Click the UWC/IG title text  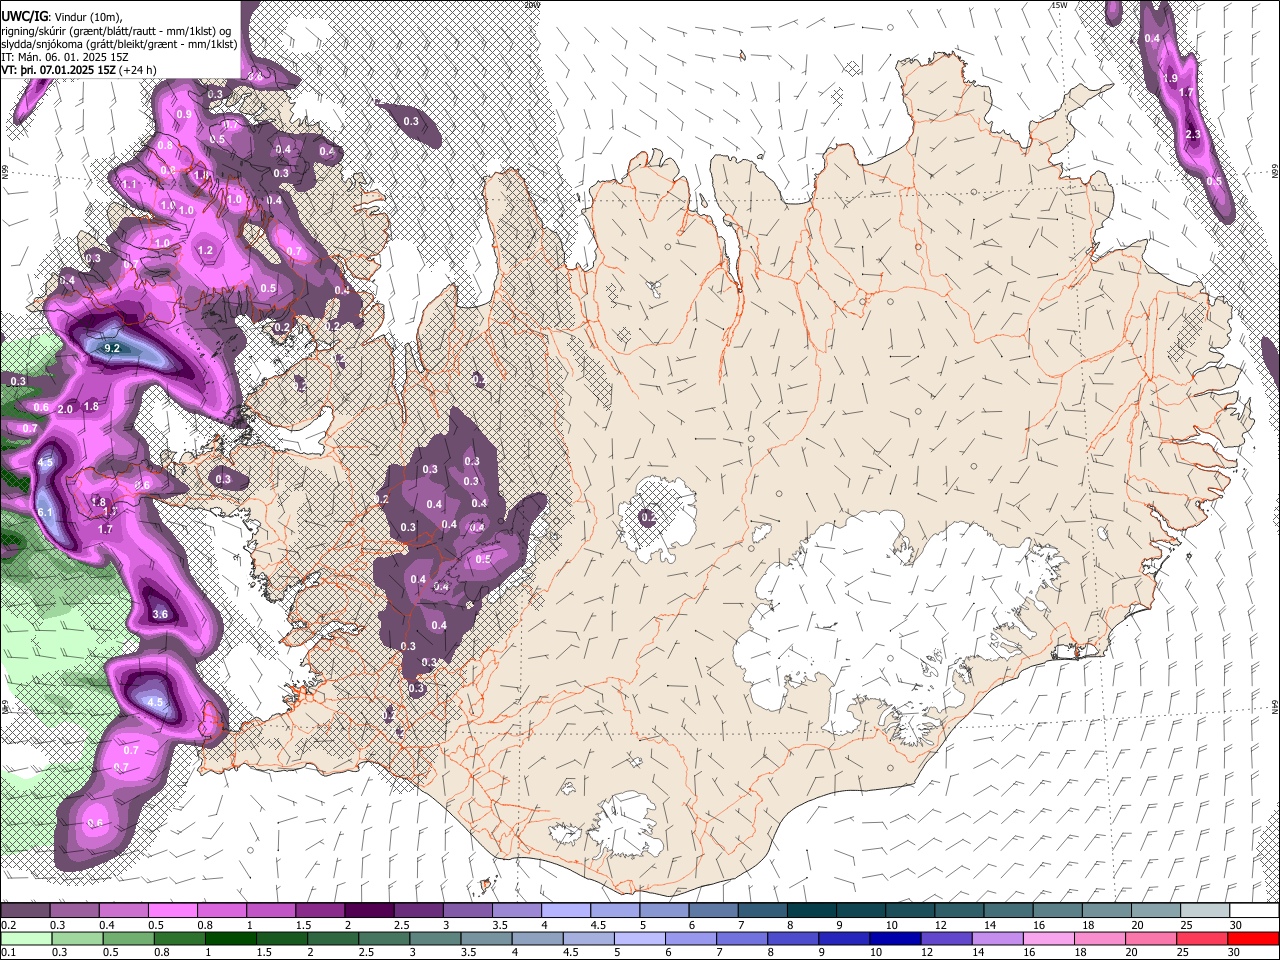24,16
